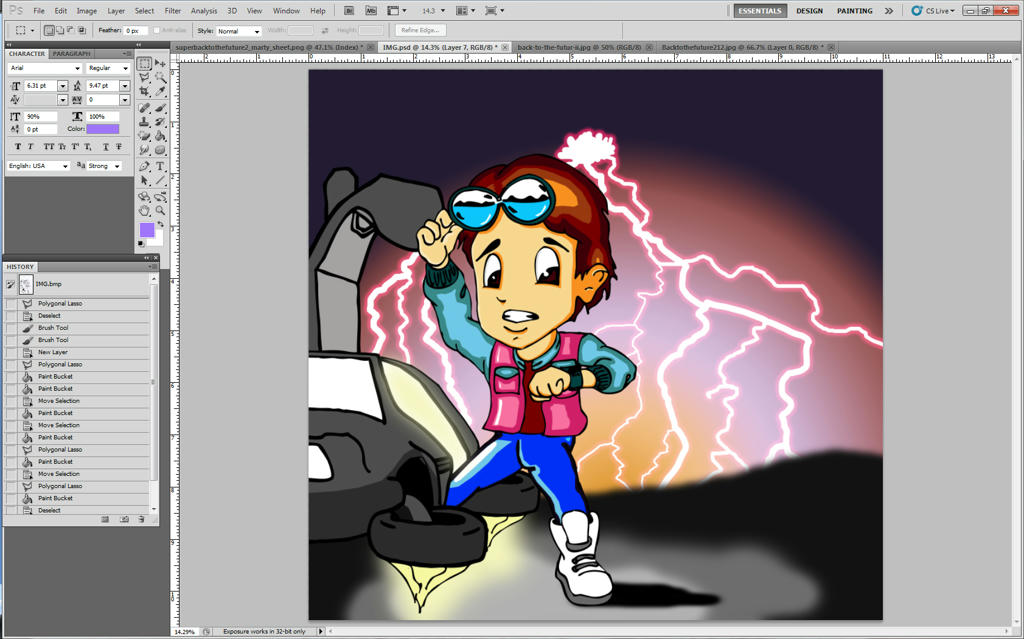
Task: Open the Filter menu
Action: pyautogui.click(x=173, y=10)
